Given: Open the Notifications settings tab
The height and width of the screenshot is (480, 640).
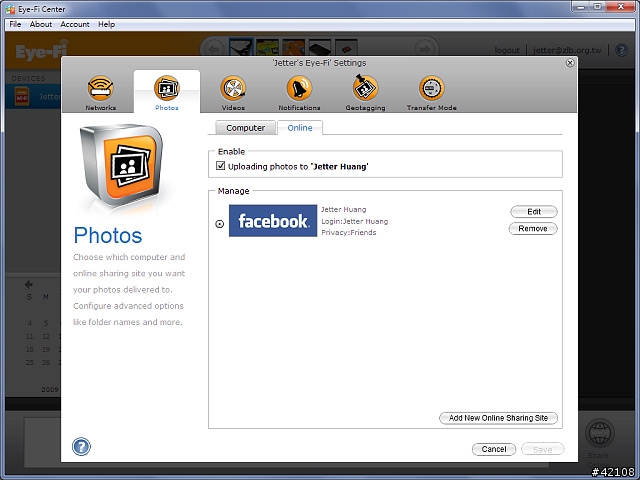Looking at the screenshot, I should click(x=299, y=93).
